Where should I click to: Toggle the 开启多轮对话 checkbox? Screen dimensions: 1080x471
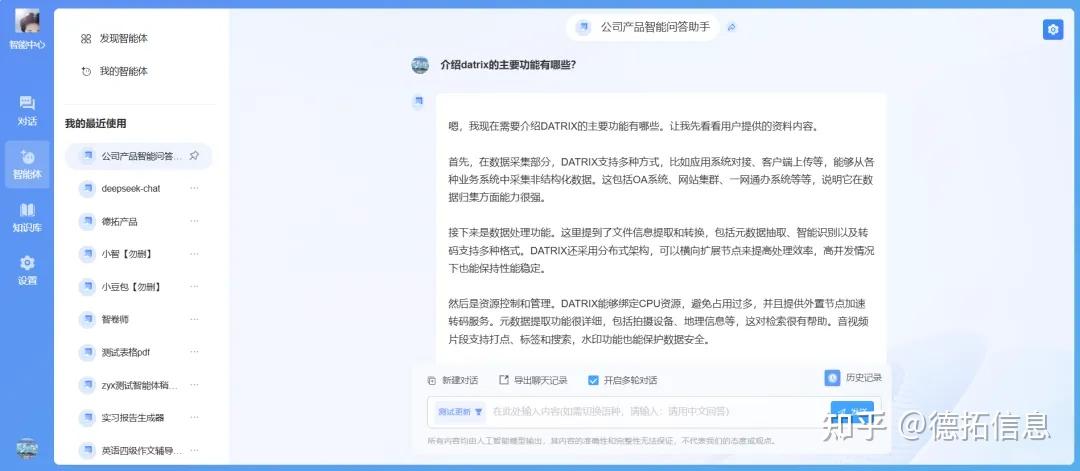[593, 380]
